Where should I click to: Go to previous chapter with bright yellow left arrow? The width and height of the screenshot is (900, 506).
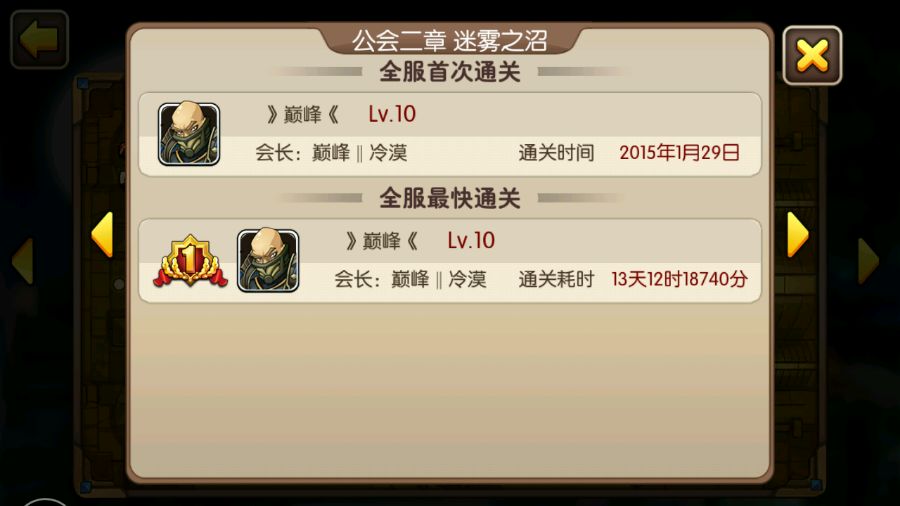coord(102,234)
